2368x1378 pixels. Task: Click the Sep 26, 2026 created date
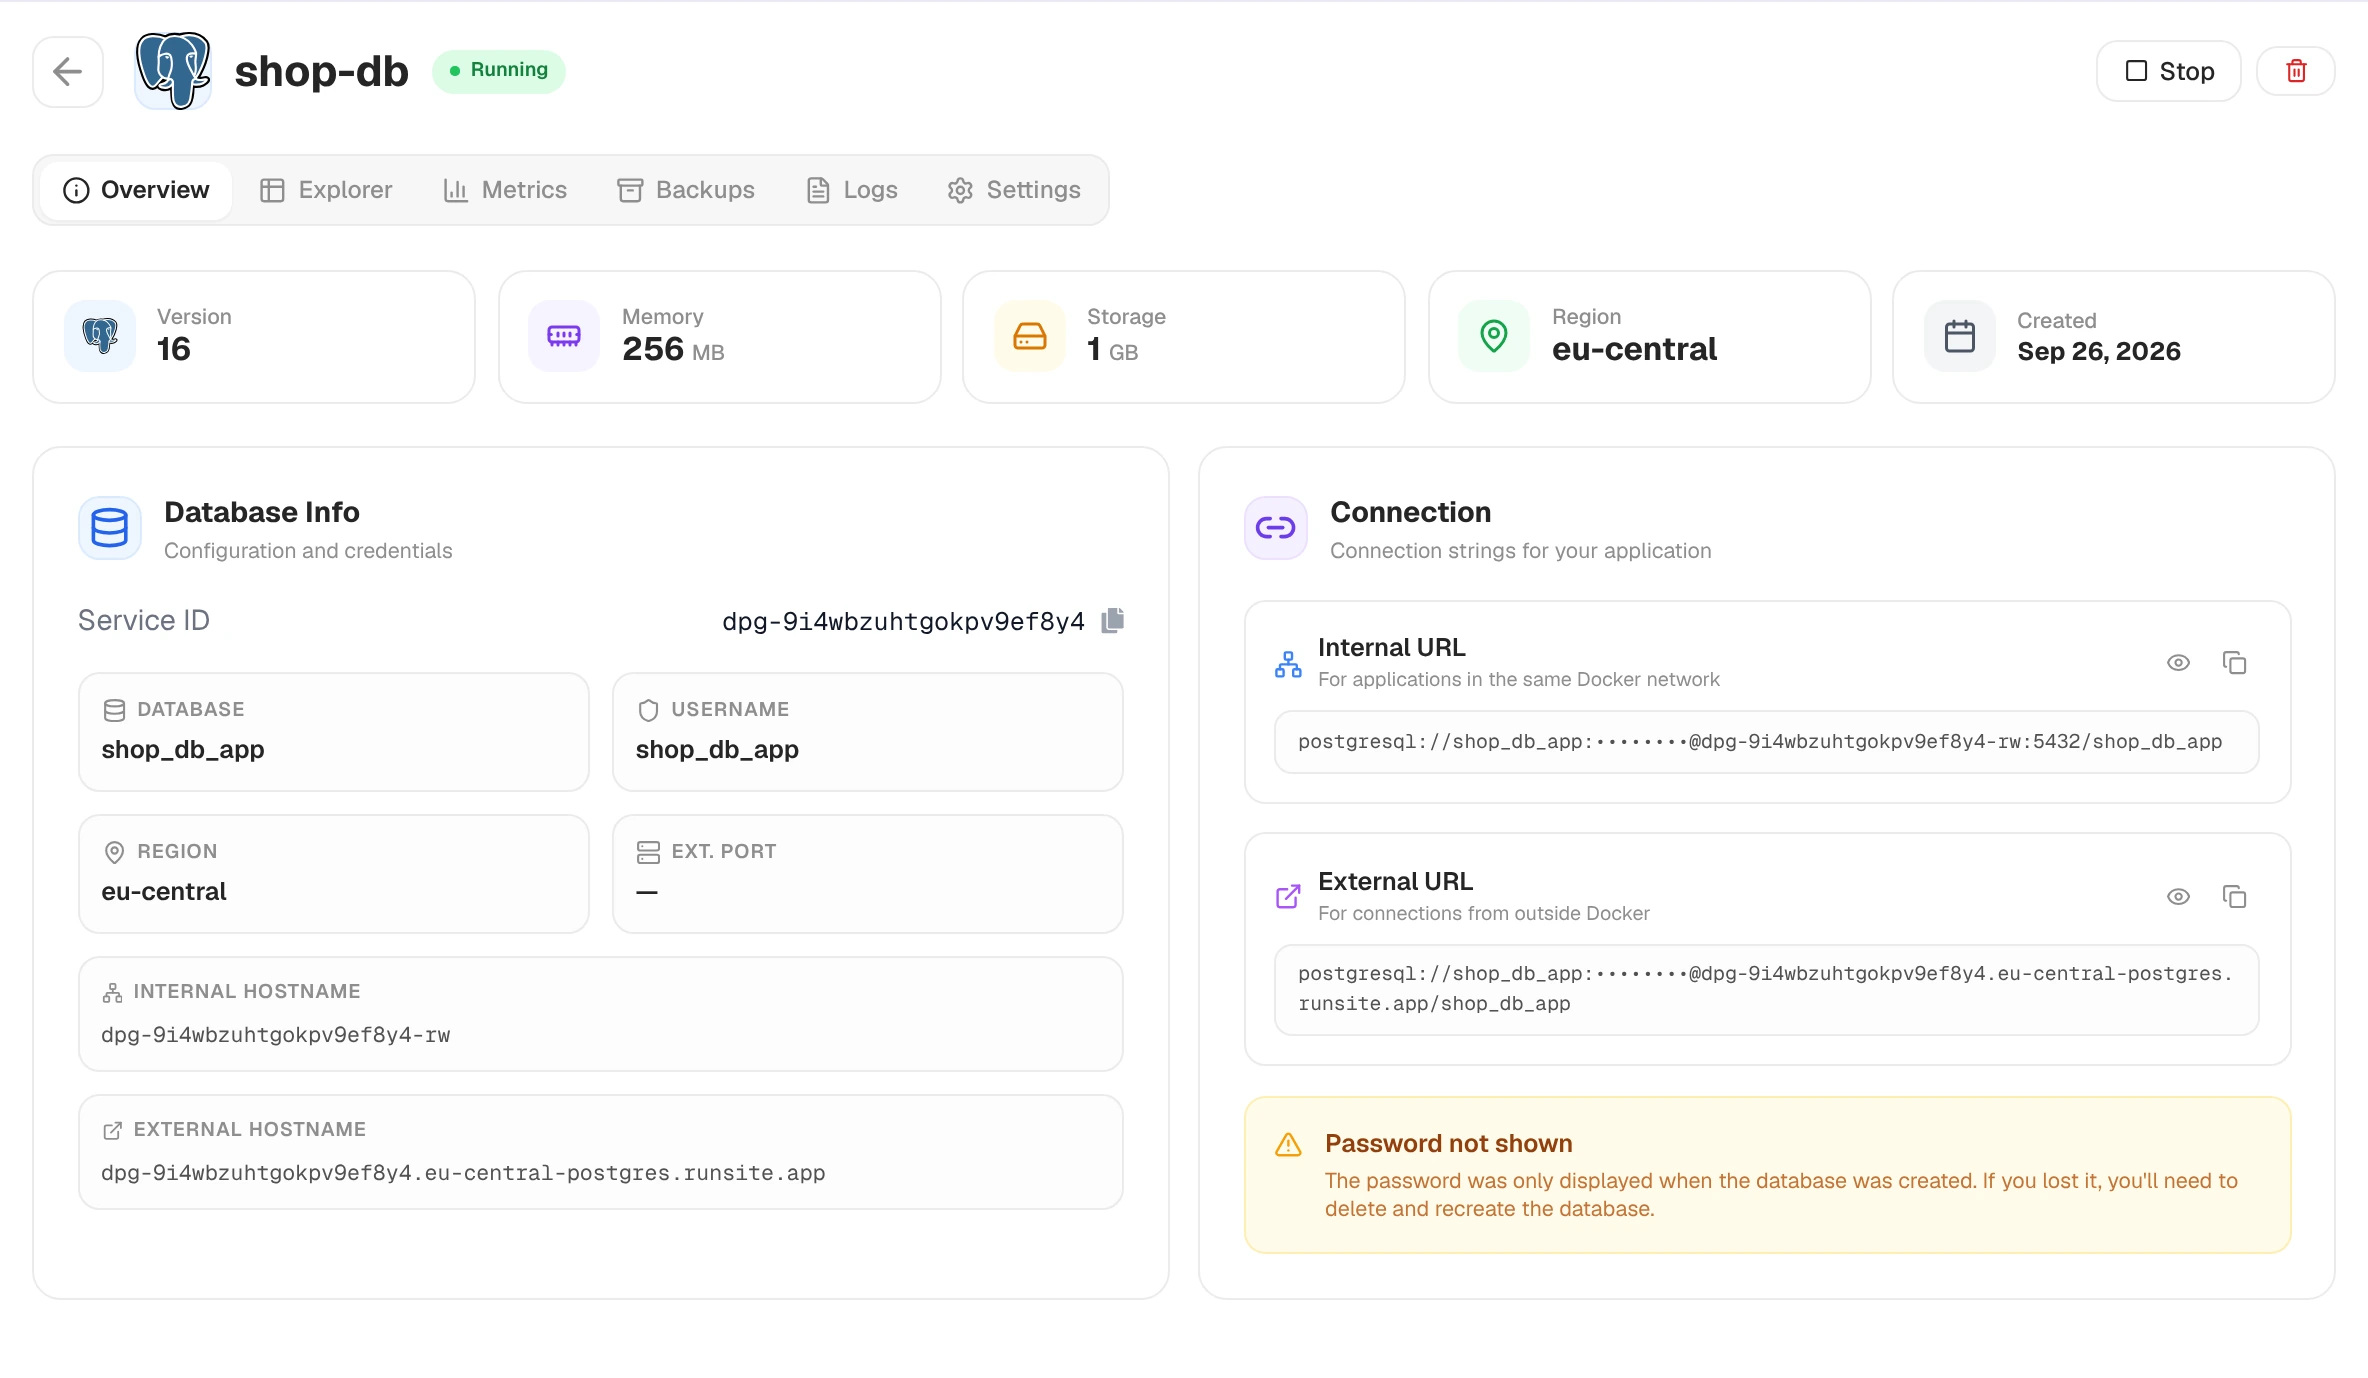[x=2099, y=351]
